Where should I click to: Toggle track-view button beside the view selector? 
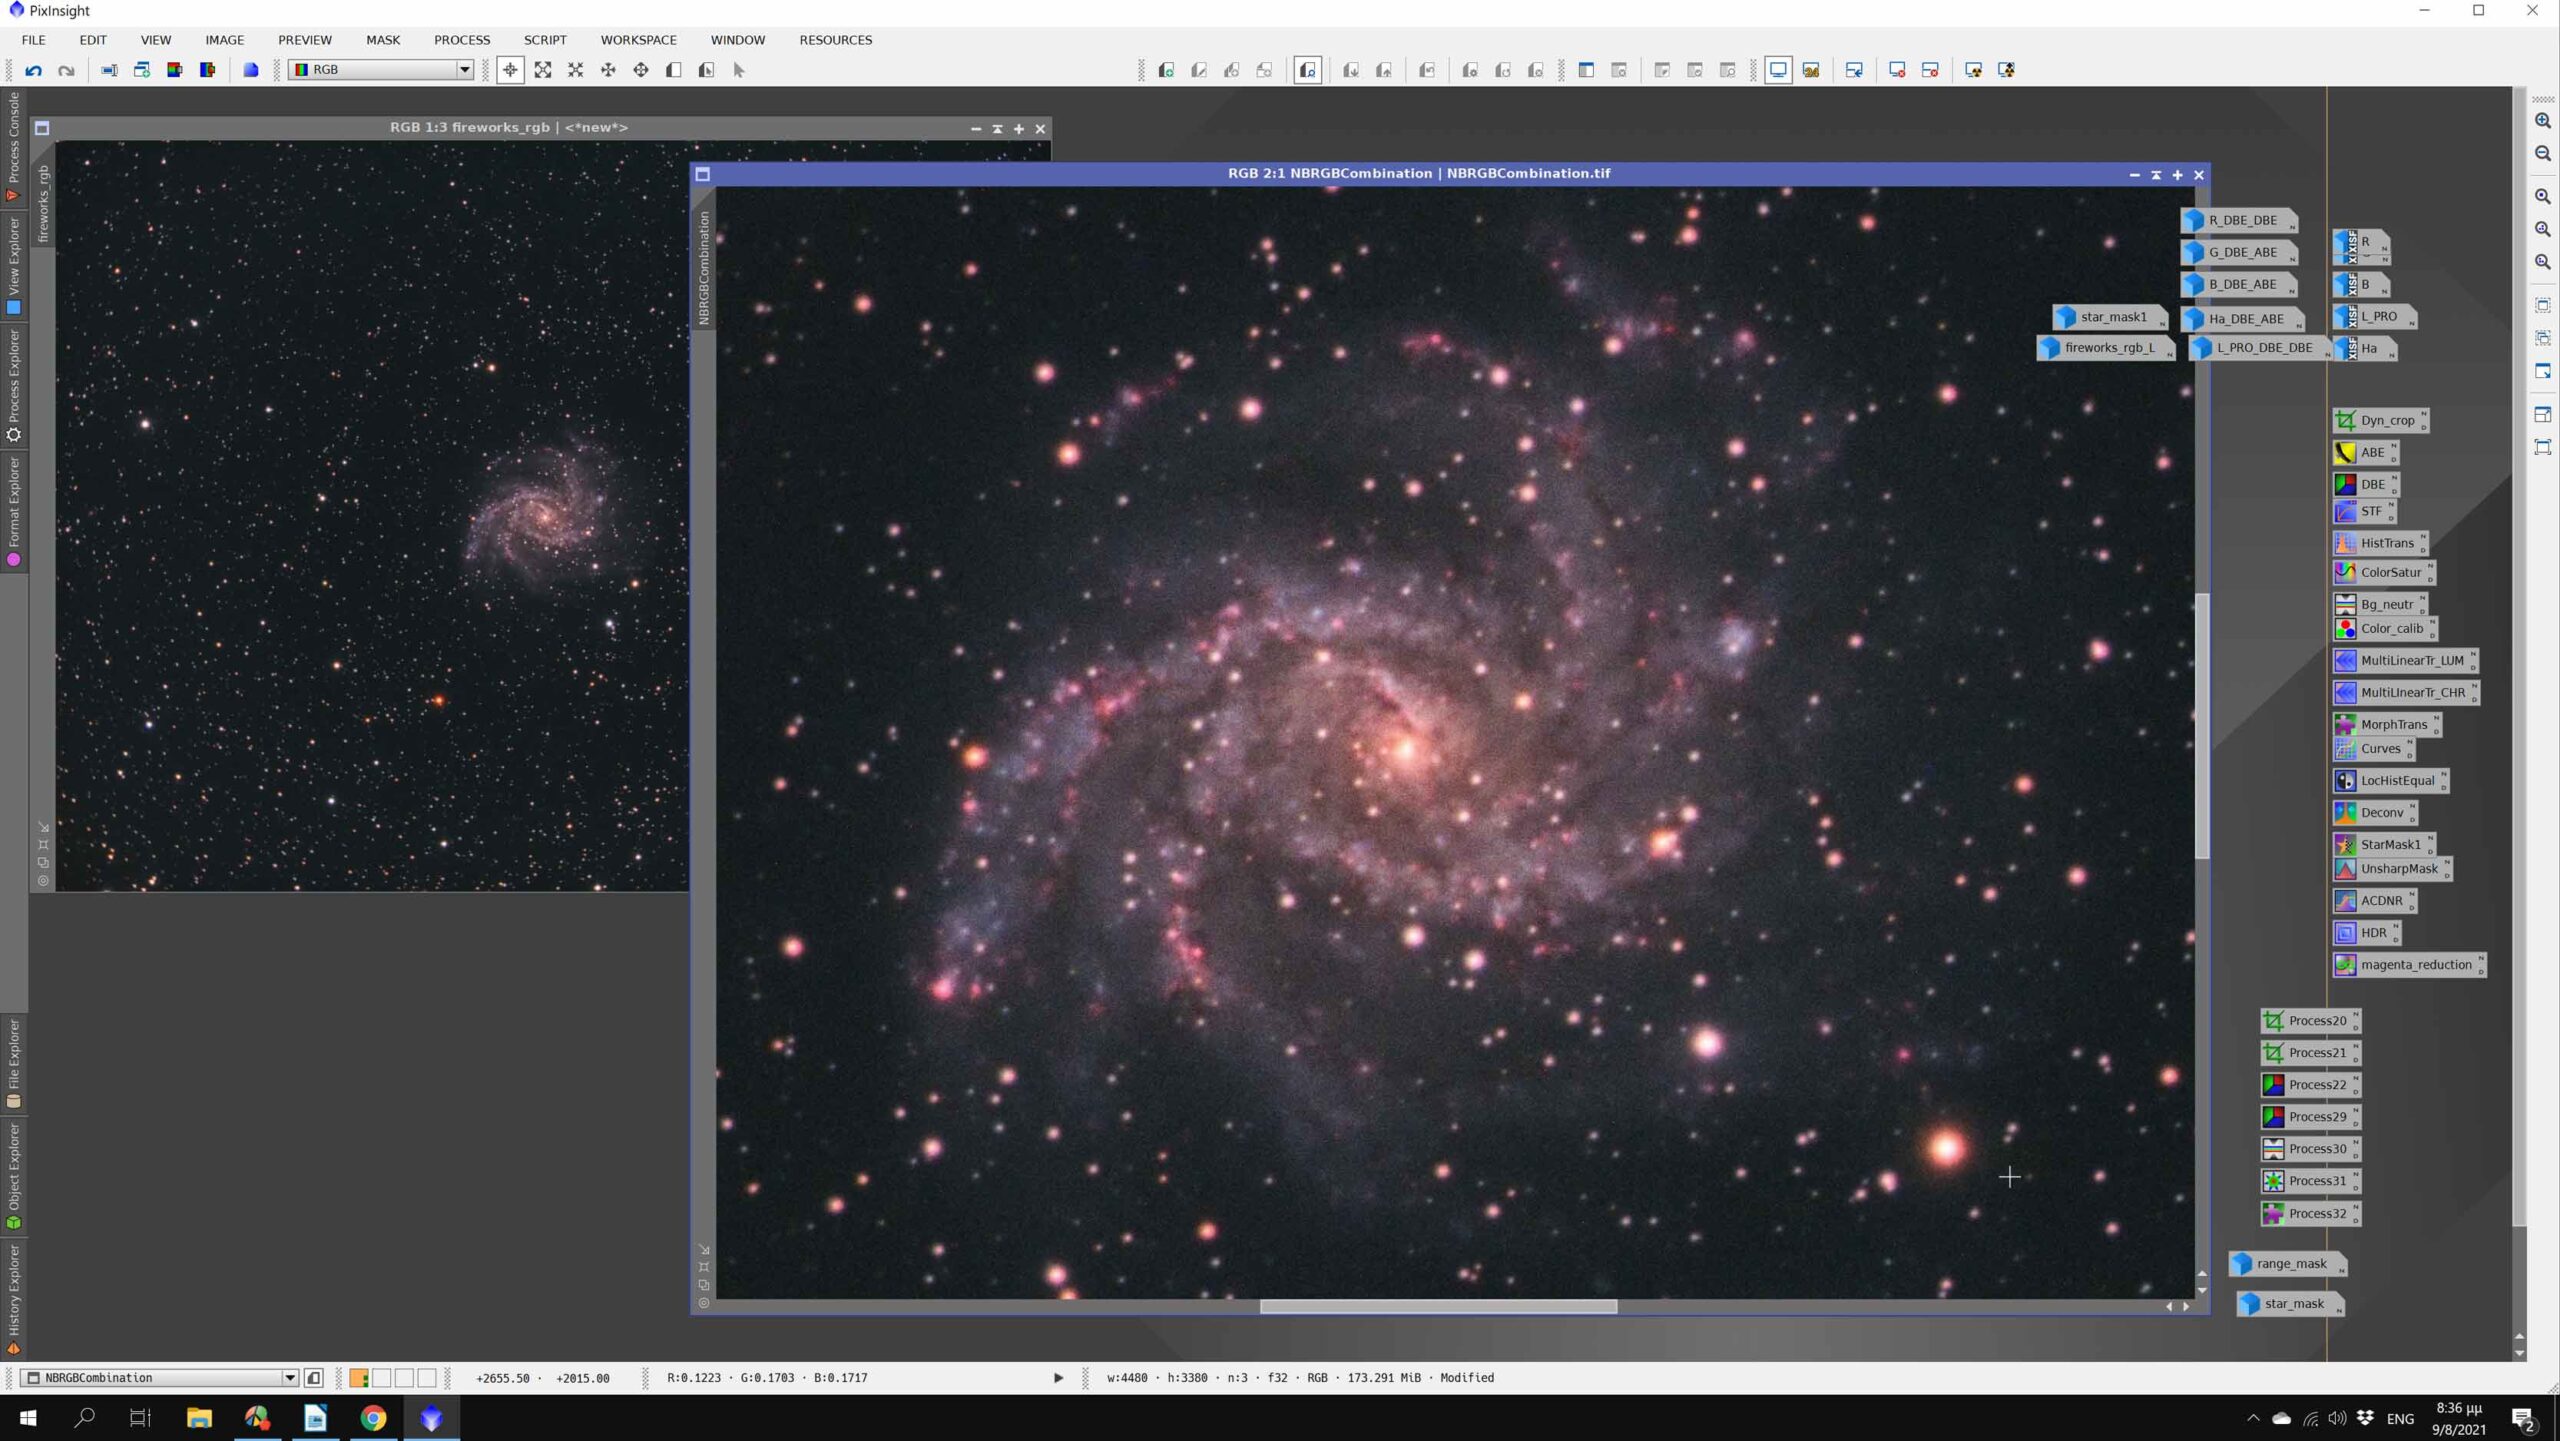click(314, 1378)
